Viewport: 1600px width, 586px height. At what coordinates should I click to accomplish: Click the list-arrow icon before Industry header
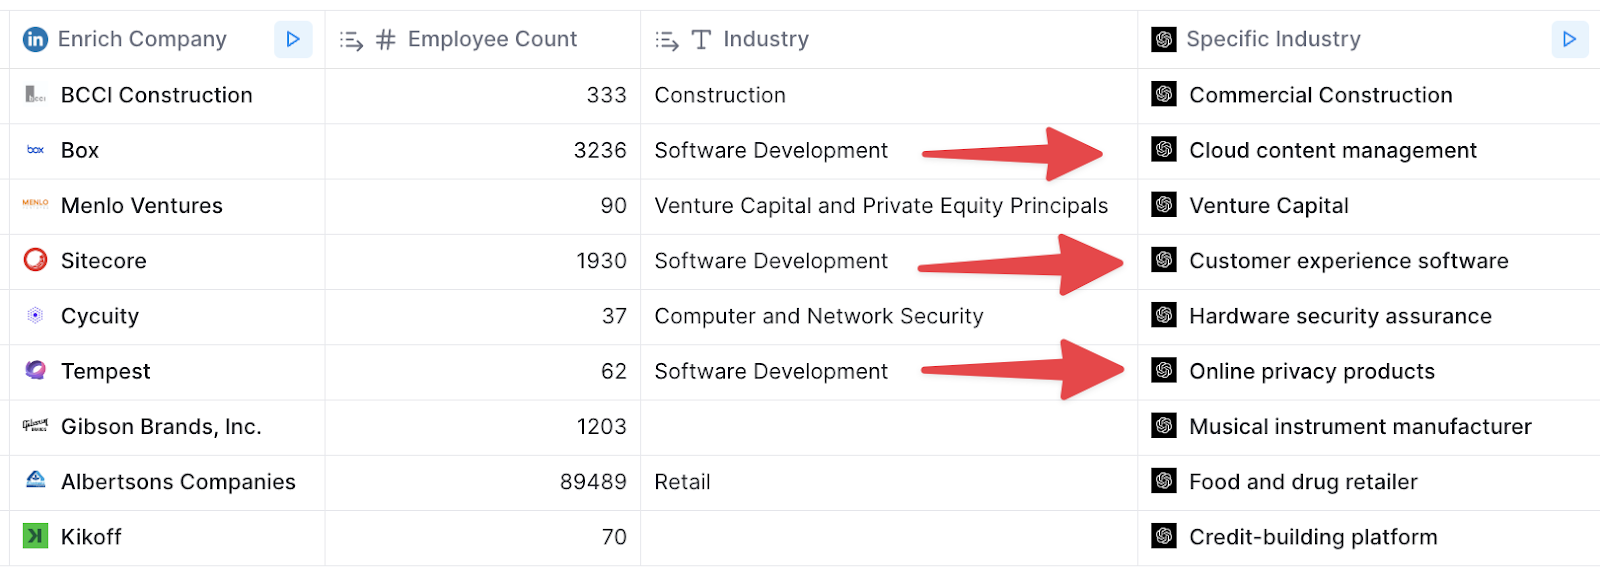coord(667,40)
